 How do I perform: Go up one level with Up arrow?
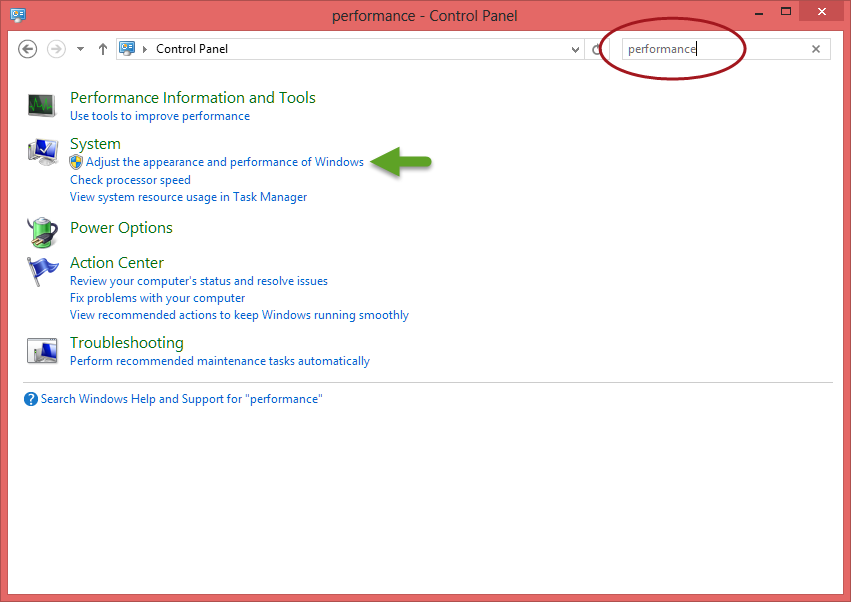coord(103,49)
